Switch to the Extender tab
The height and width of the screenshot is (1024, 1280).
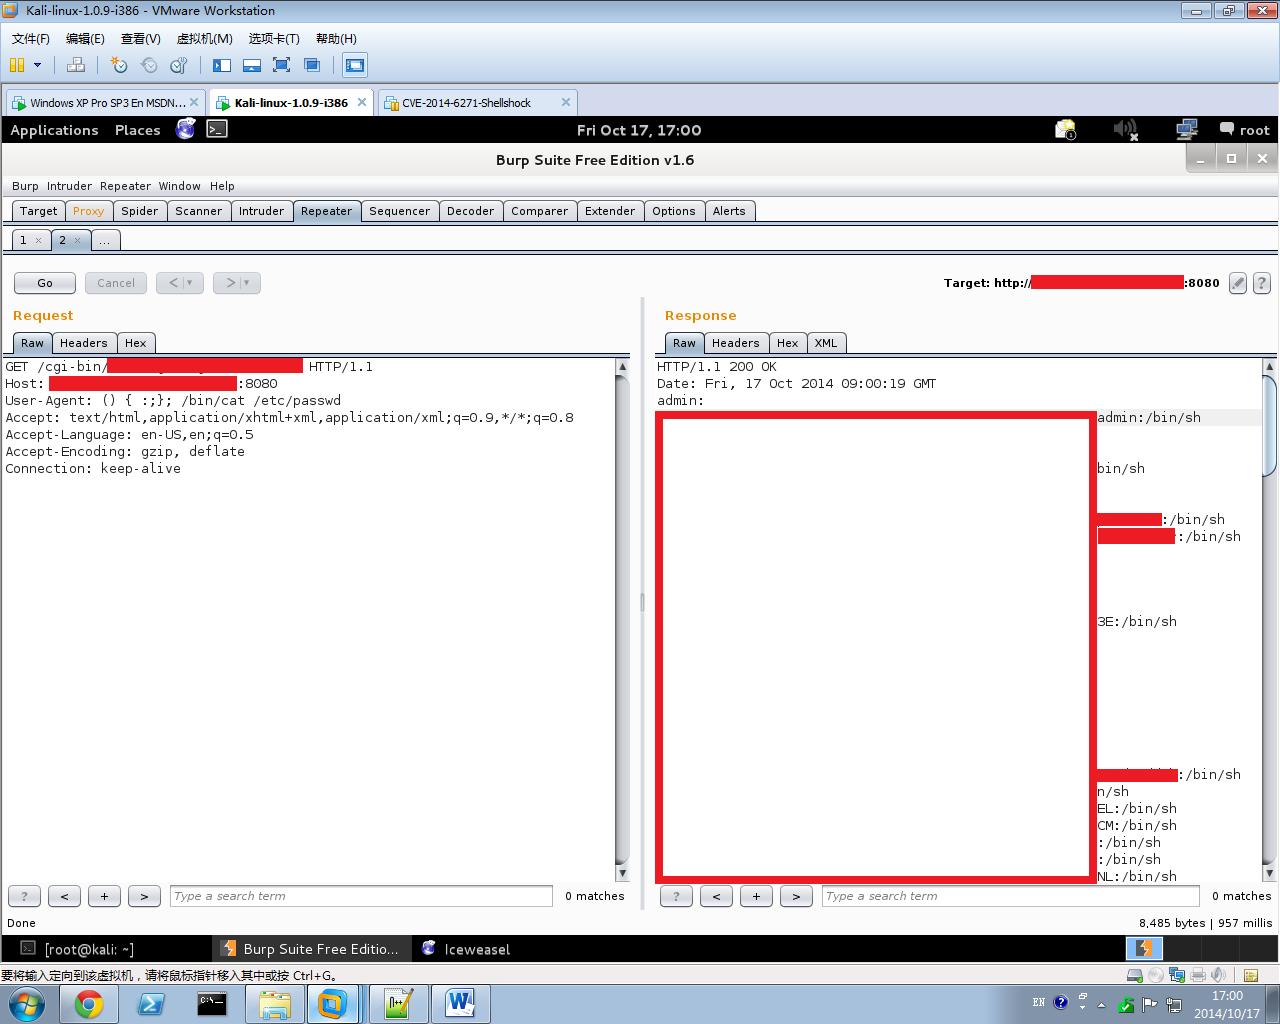(x=610, y=211)
